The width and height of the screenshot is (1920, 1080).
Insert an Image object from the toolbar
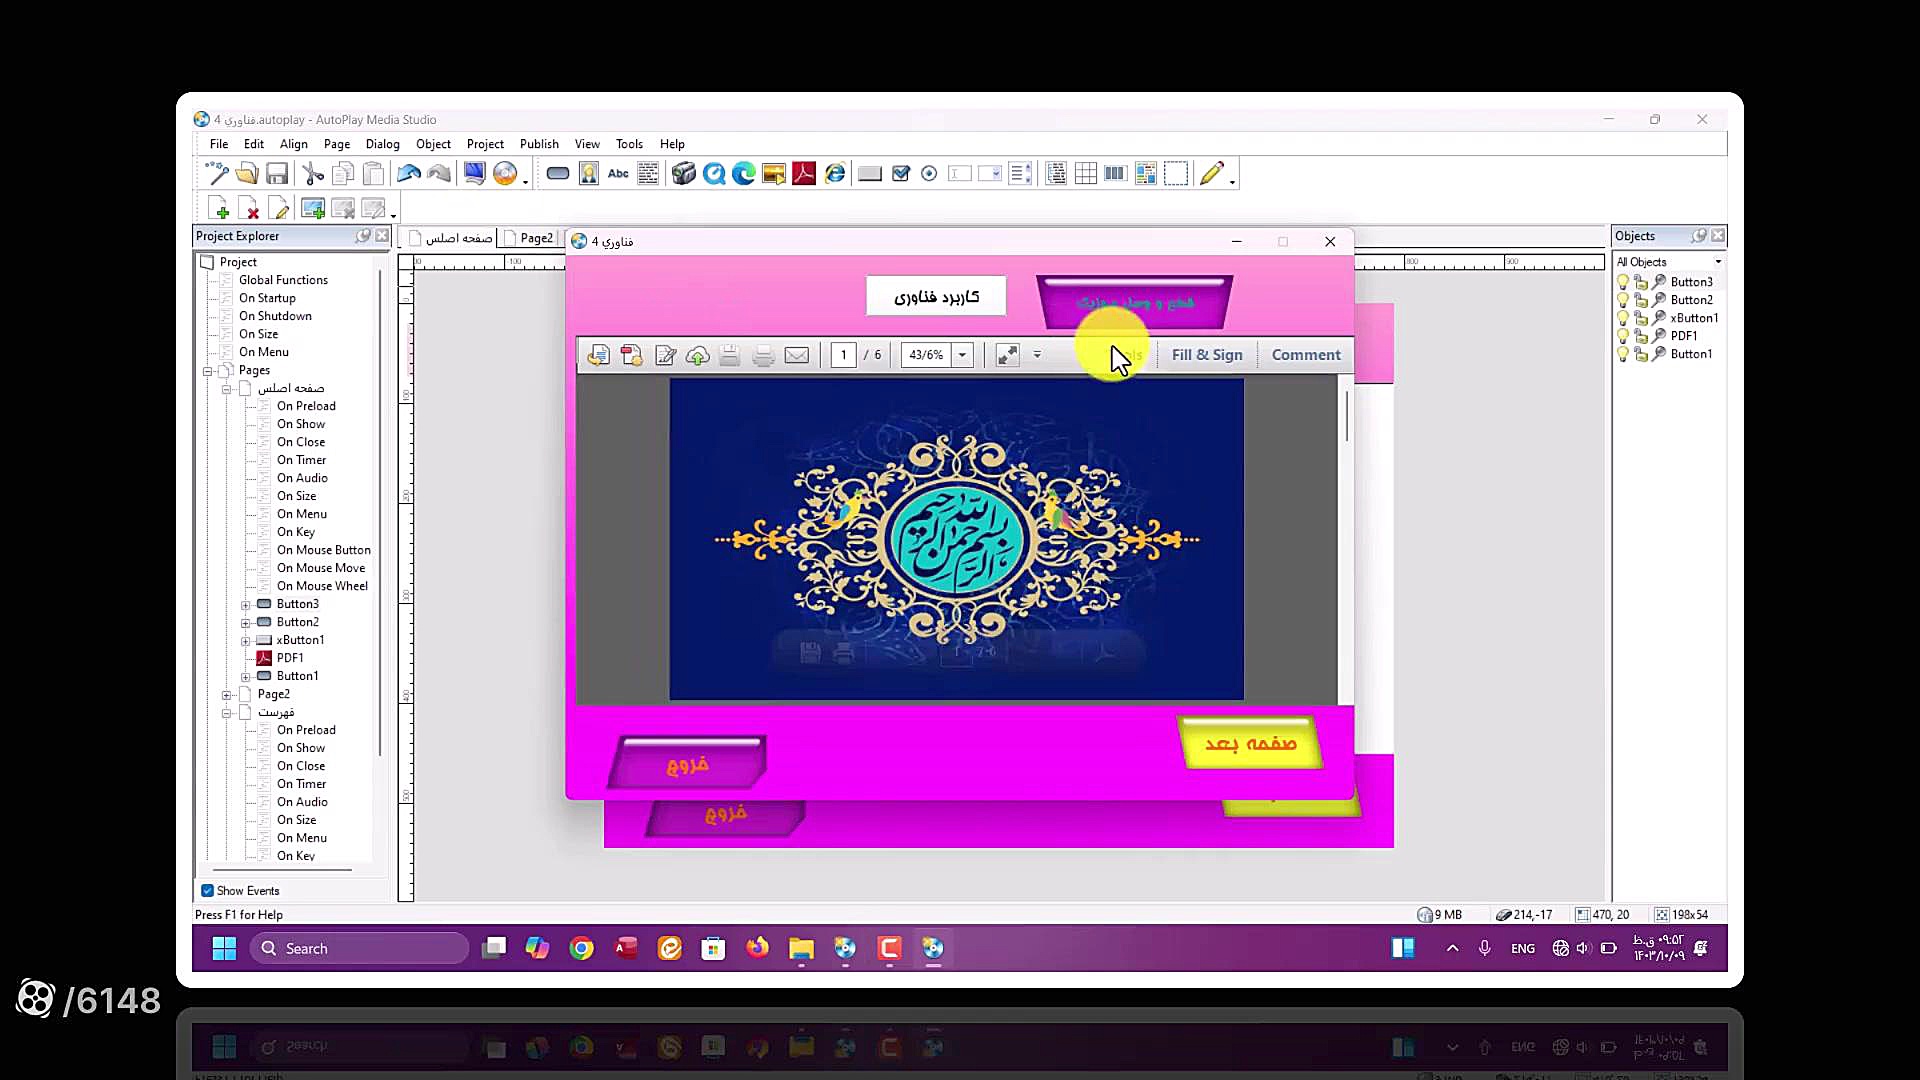pyautogui.click(x=589, y=174)
